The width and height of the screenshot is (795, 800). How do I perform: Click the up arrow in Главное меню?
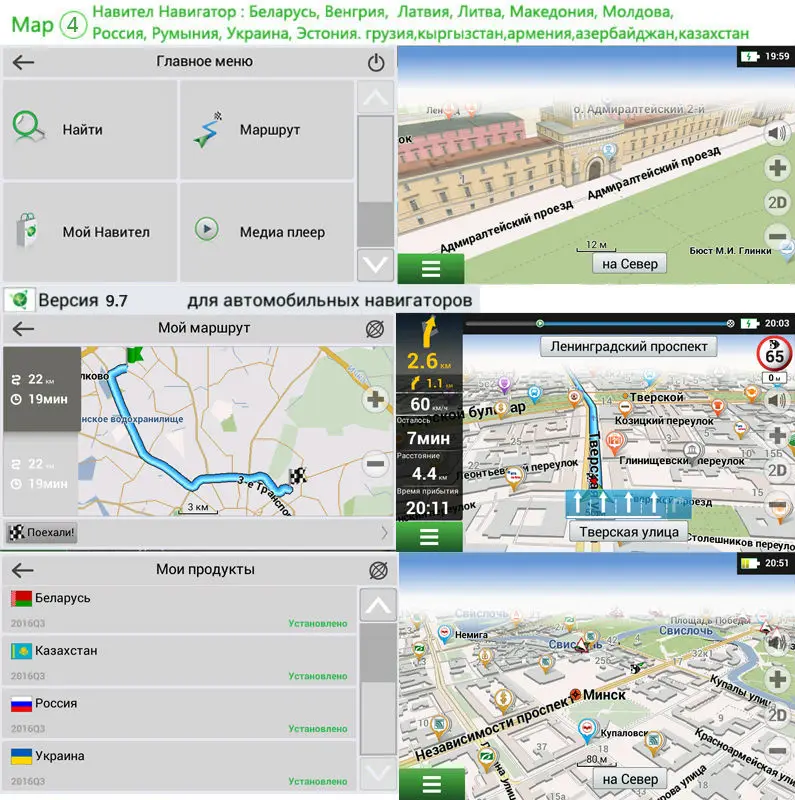pyautogui.click(x=376, y=97)
